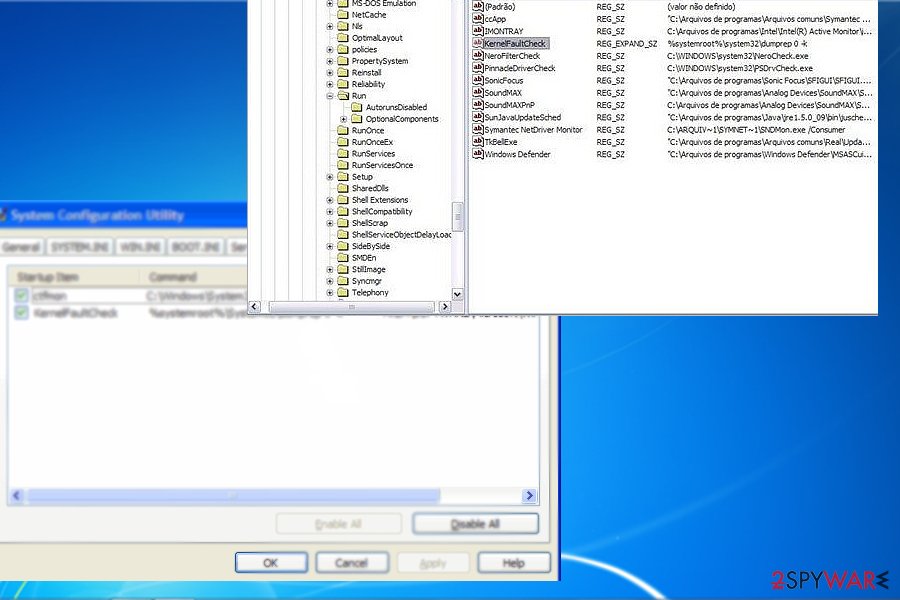Click the SoundMAX value icon

point(478,92)
